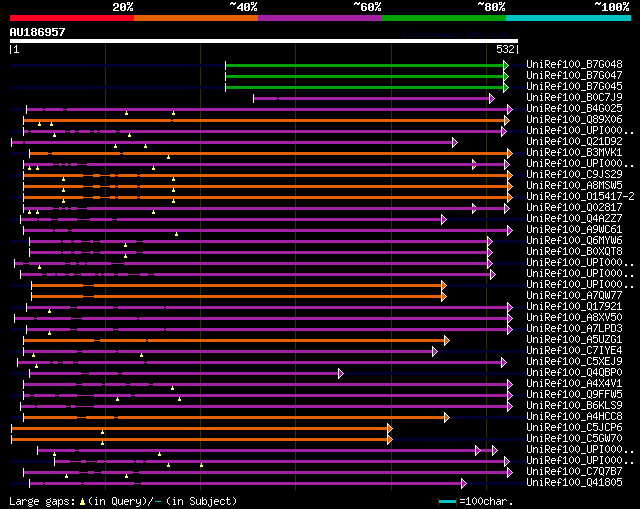The width and height of the screenshot is (640, 509).
Task: Click the orange arrowhead ending UniRef100_C5GW70 alignment
Action: (x=390, y=439)
